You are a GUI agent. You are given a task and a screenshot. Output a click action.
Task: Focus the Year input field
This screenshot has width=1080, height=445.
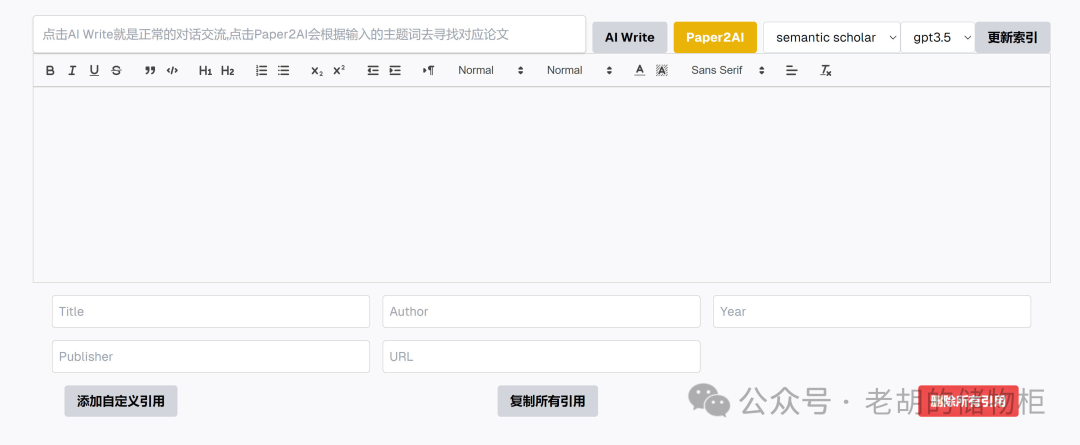(872, 311)
